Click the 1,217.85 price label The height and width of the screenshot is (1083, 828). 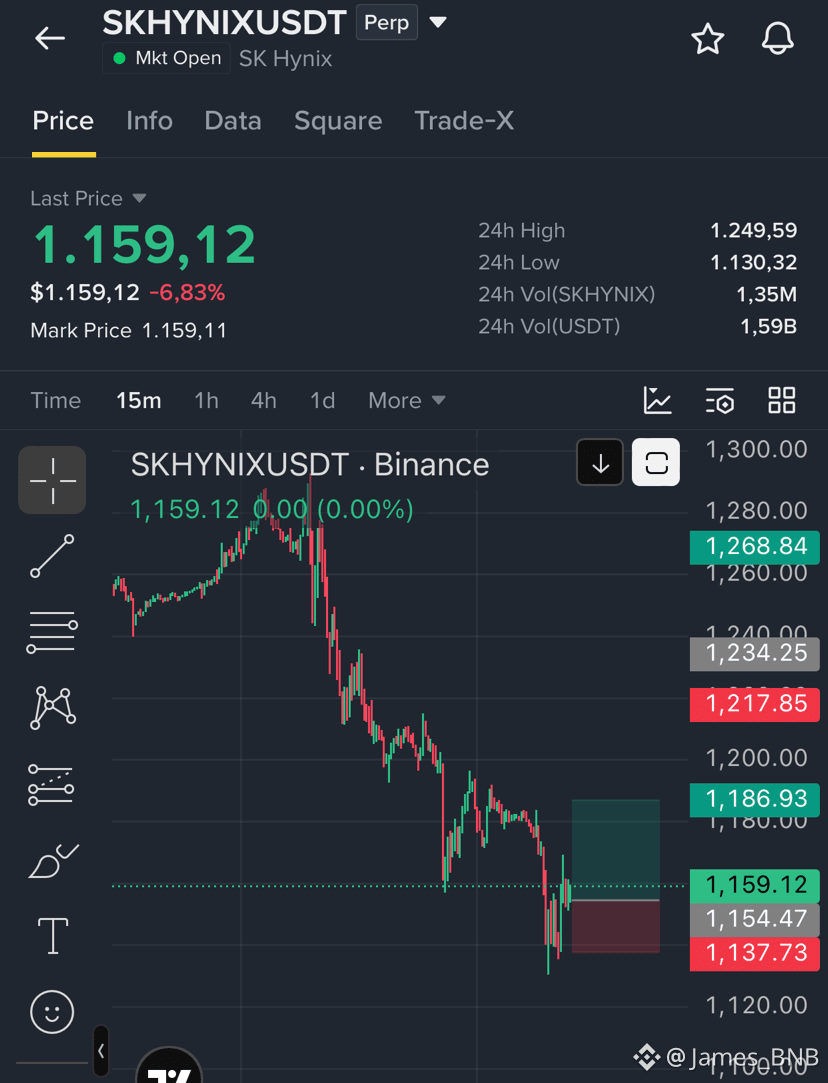(x=755, y=704)
